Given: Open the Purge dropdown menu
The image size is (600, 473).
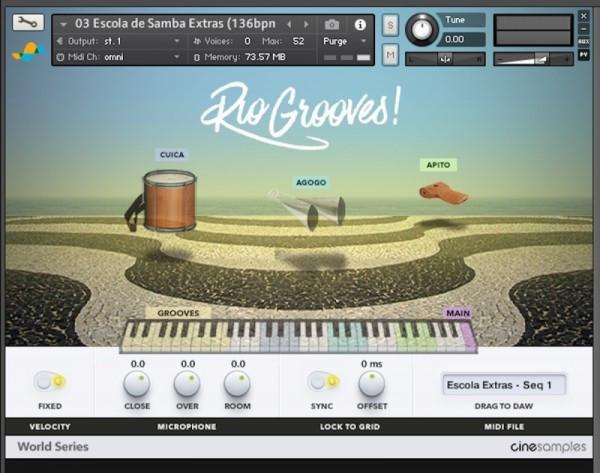Looking at the screenshot, I should coord(345,41).
